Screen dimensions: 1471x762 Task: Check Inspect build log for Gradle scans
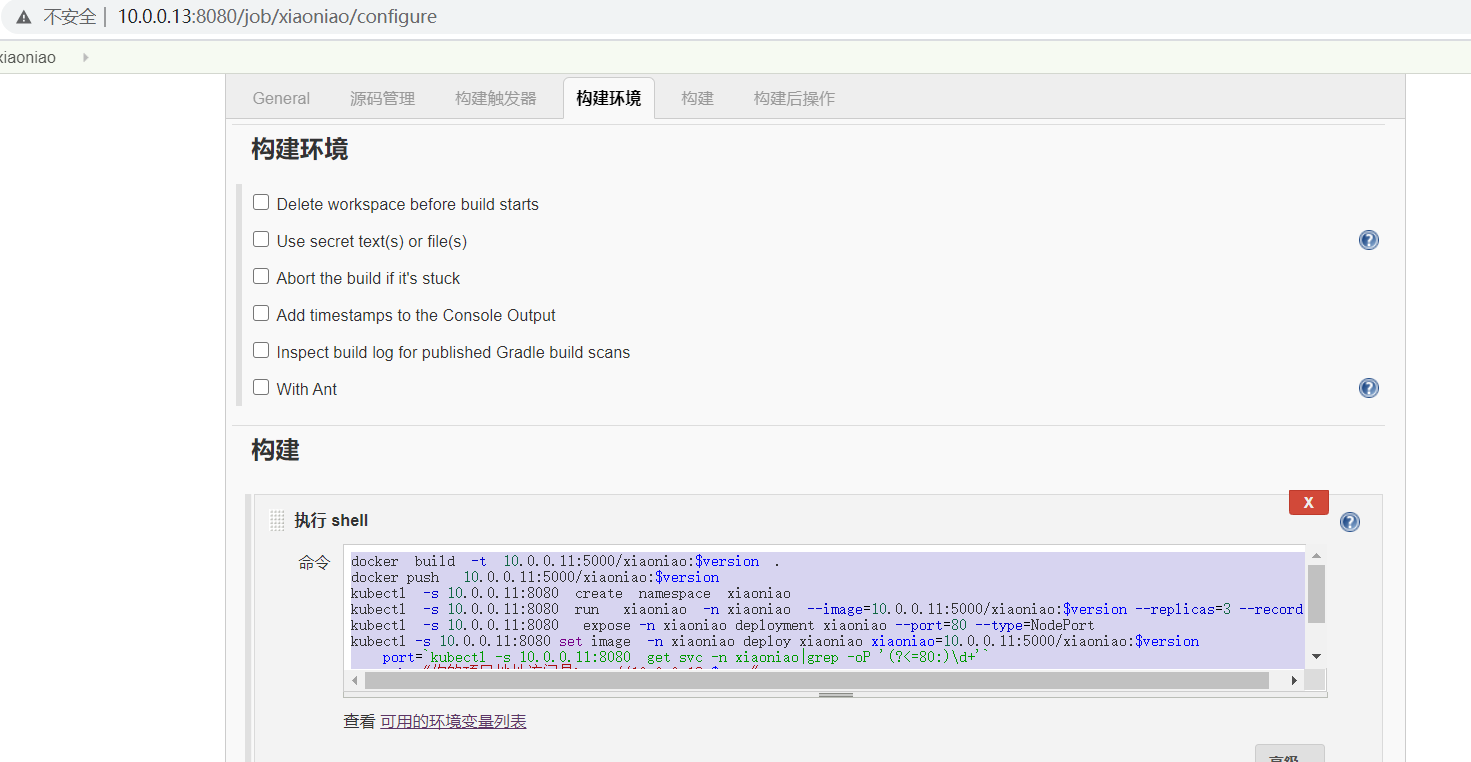click(261, 351)
